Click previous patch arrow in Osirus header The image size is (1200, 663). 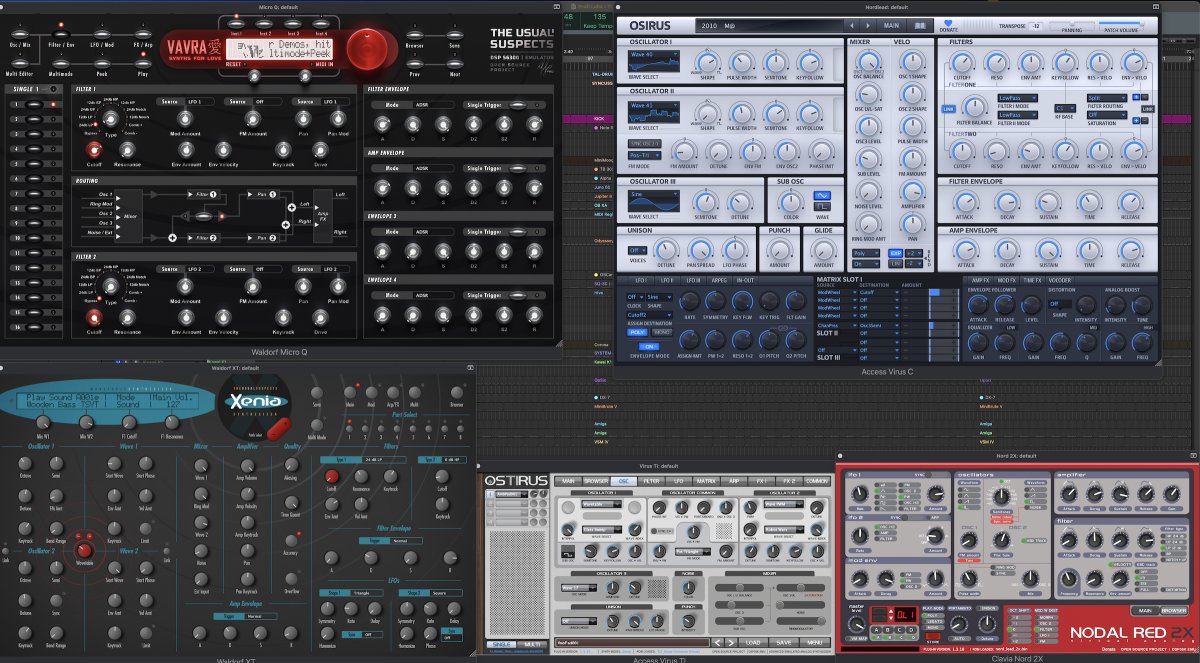point(852,25)
